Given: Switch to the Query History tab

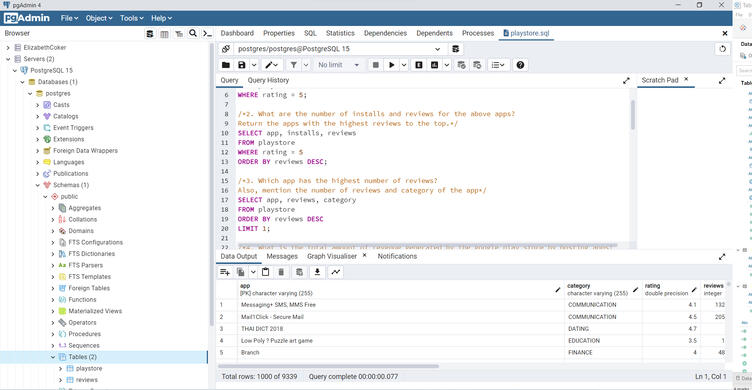Looking at the screenshot, I should tap(268, 80).
